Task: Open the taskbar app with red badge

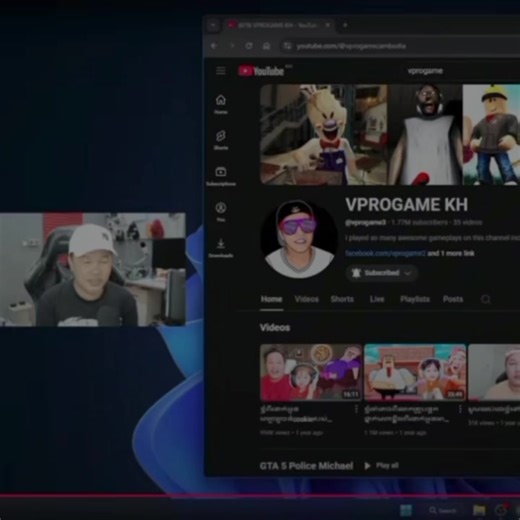Action: coord(501,510)
